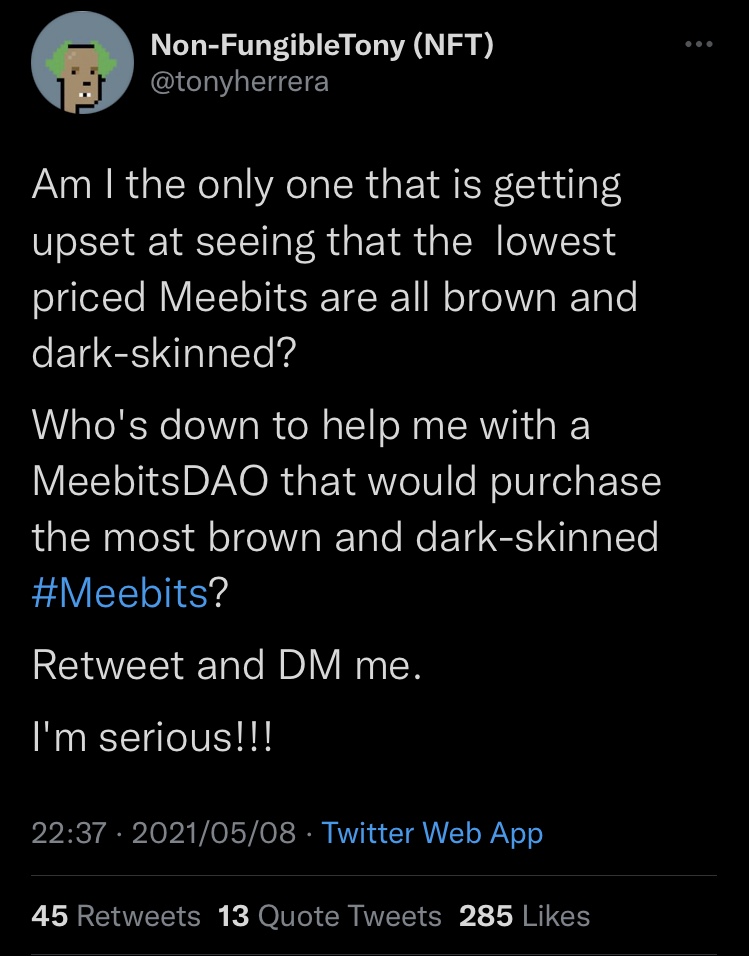
Task: Open the three-dot more options menu
Action: click(x=699, y=44)
